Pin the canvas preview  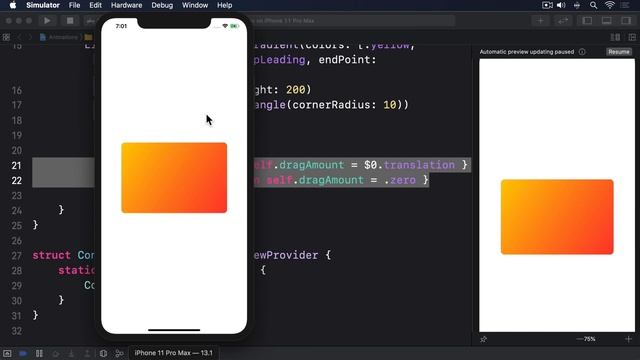point(484,339)
